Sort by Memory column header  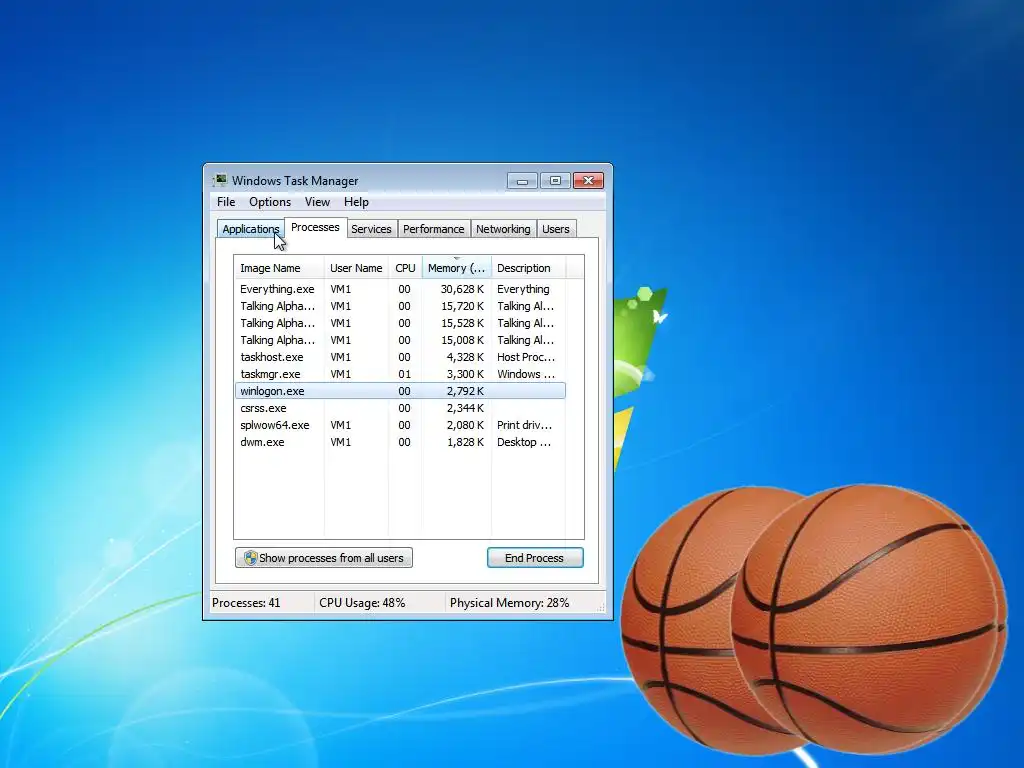[456, 268]
